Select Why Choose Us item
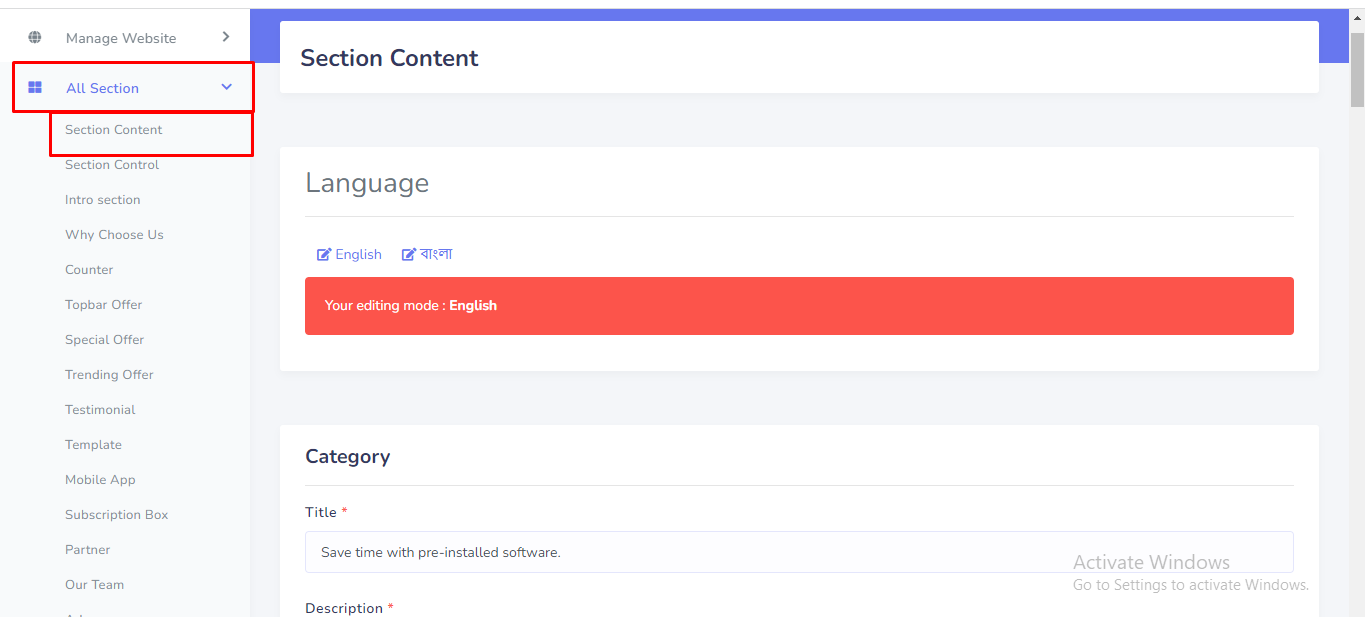Screen dimensions: 1365x617 [114, 235]
